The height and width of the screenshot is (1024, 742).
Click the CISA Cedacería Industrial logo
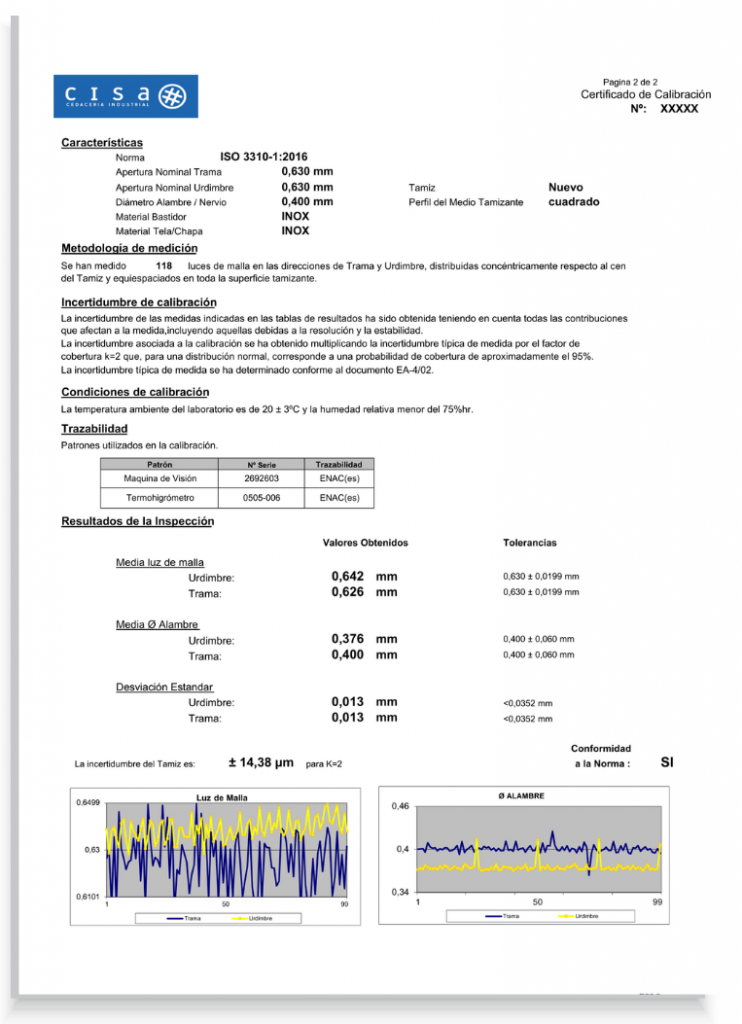pos(124,96)
